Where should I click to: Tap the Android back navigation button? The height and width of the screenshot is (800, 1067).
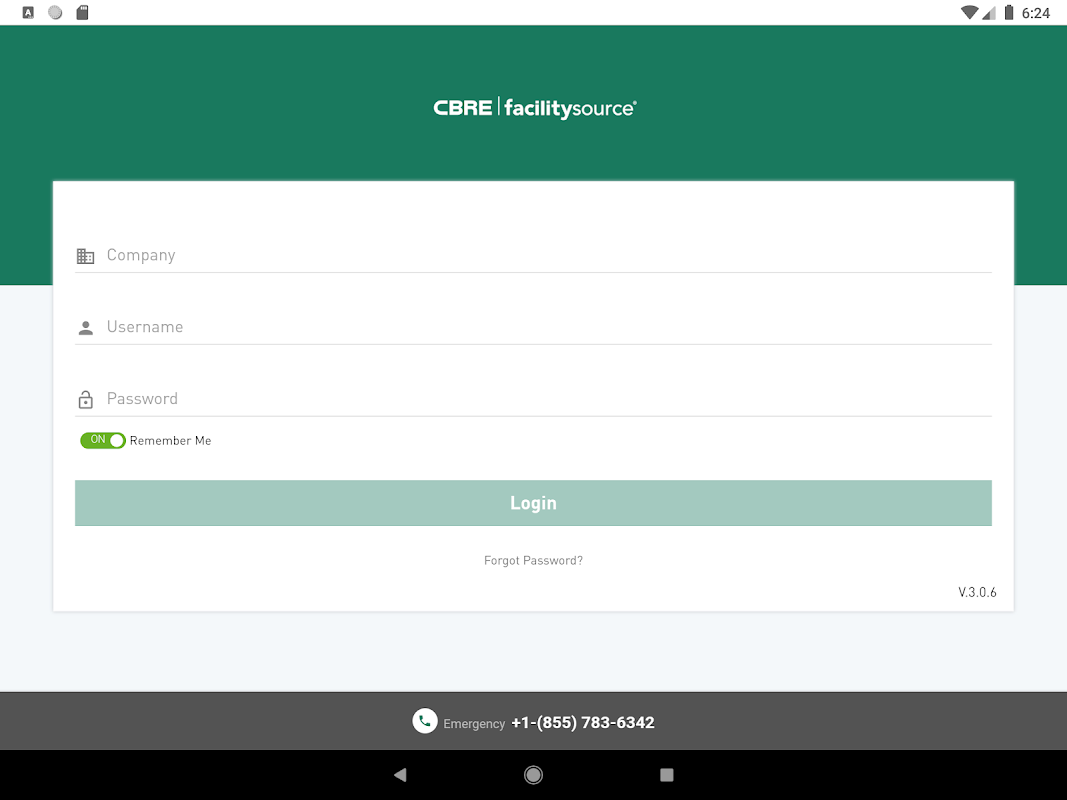click(x=400, y=774)
